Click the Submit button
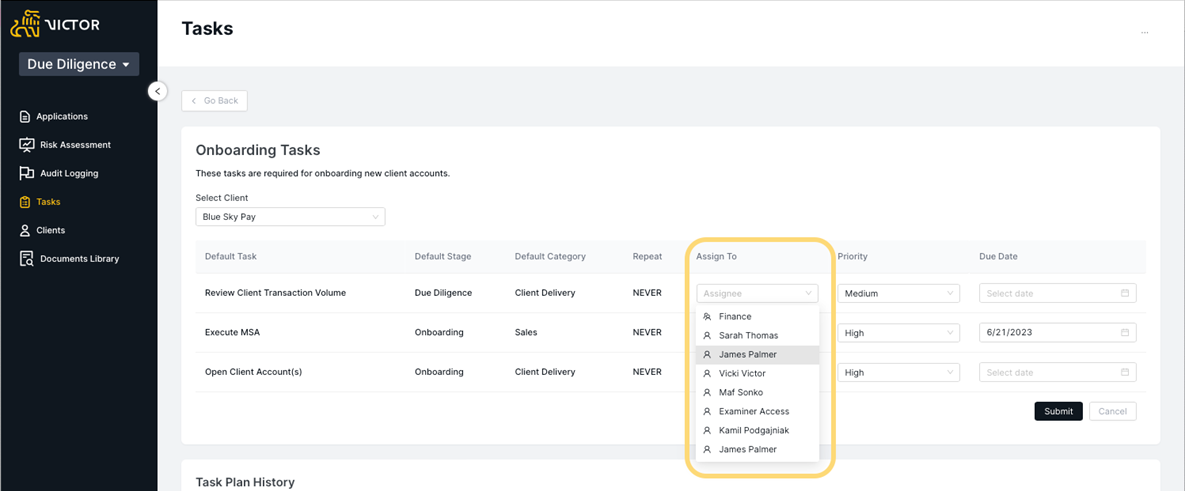This screenshot has width=1185, height=491. pos(1058,412)
